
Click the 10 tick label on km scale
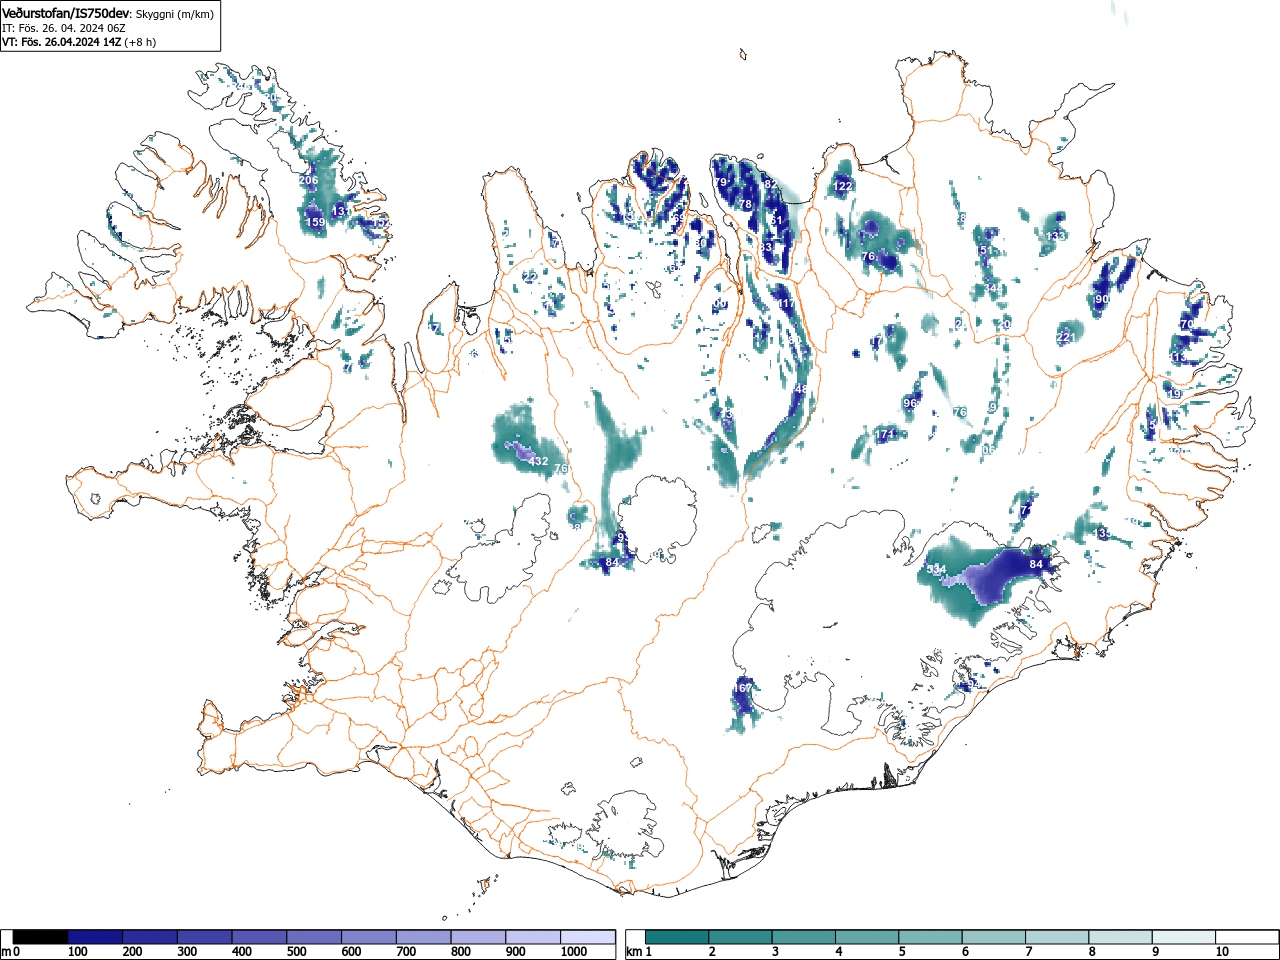[x=1222, y=952]
